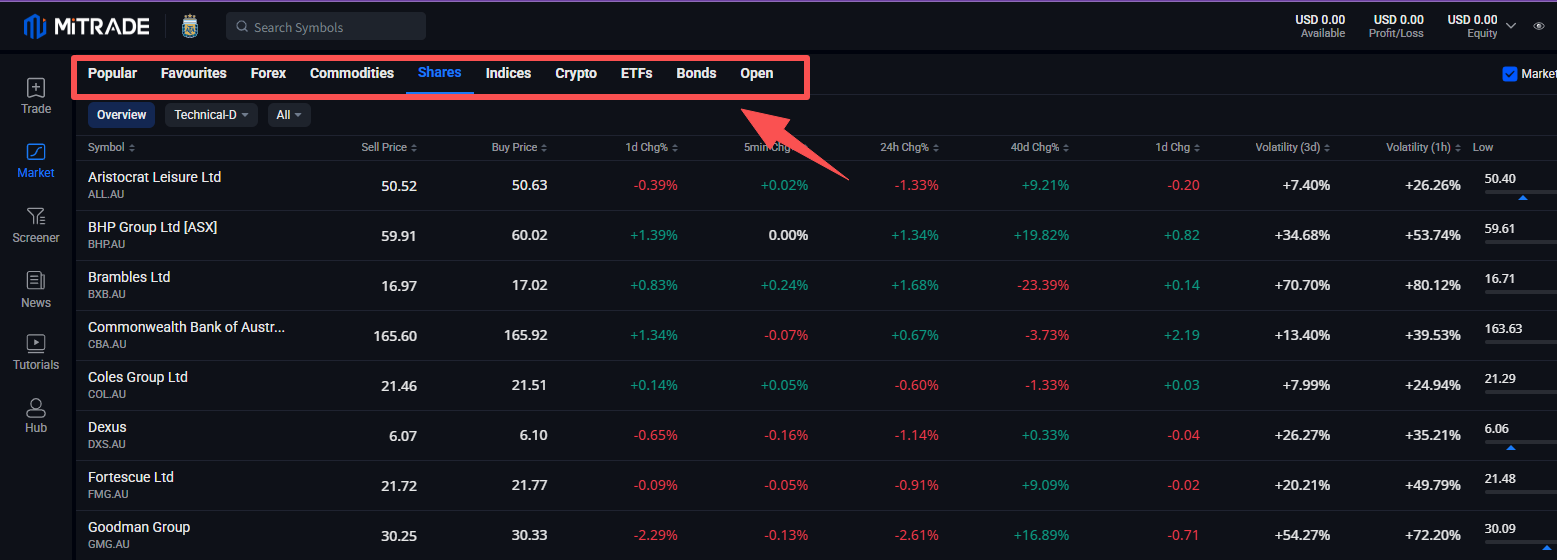
Task: Sort by Symbol column
Action: 112,147
